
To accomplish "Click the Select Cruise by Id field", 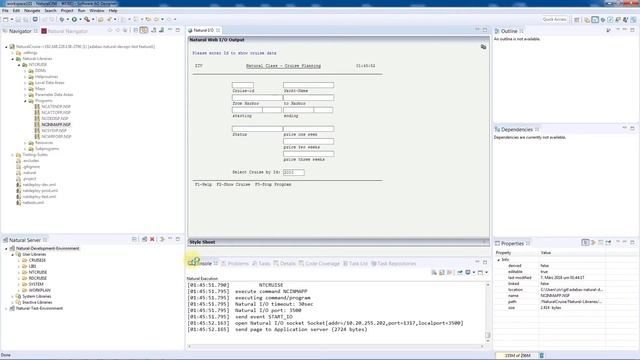I will (x=294, y=172).
